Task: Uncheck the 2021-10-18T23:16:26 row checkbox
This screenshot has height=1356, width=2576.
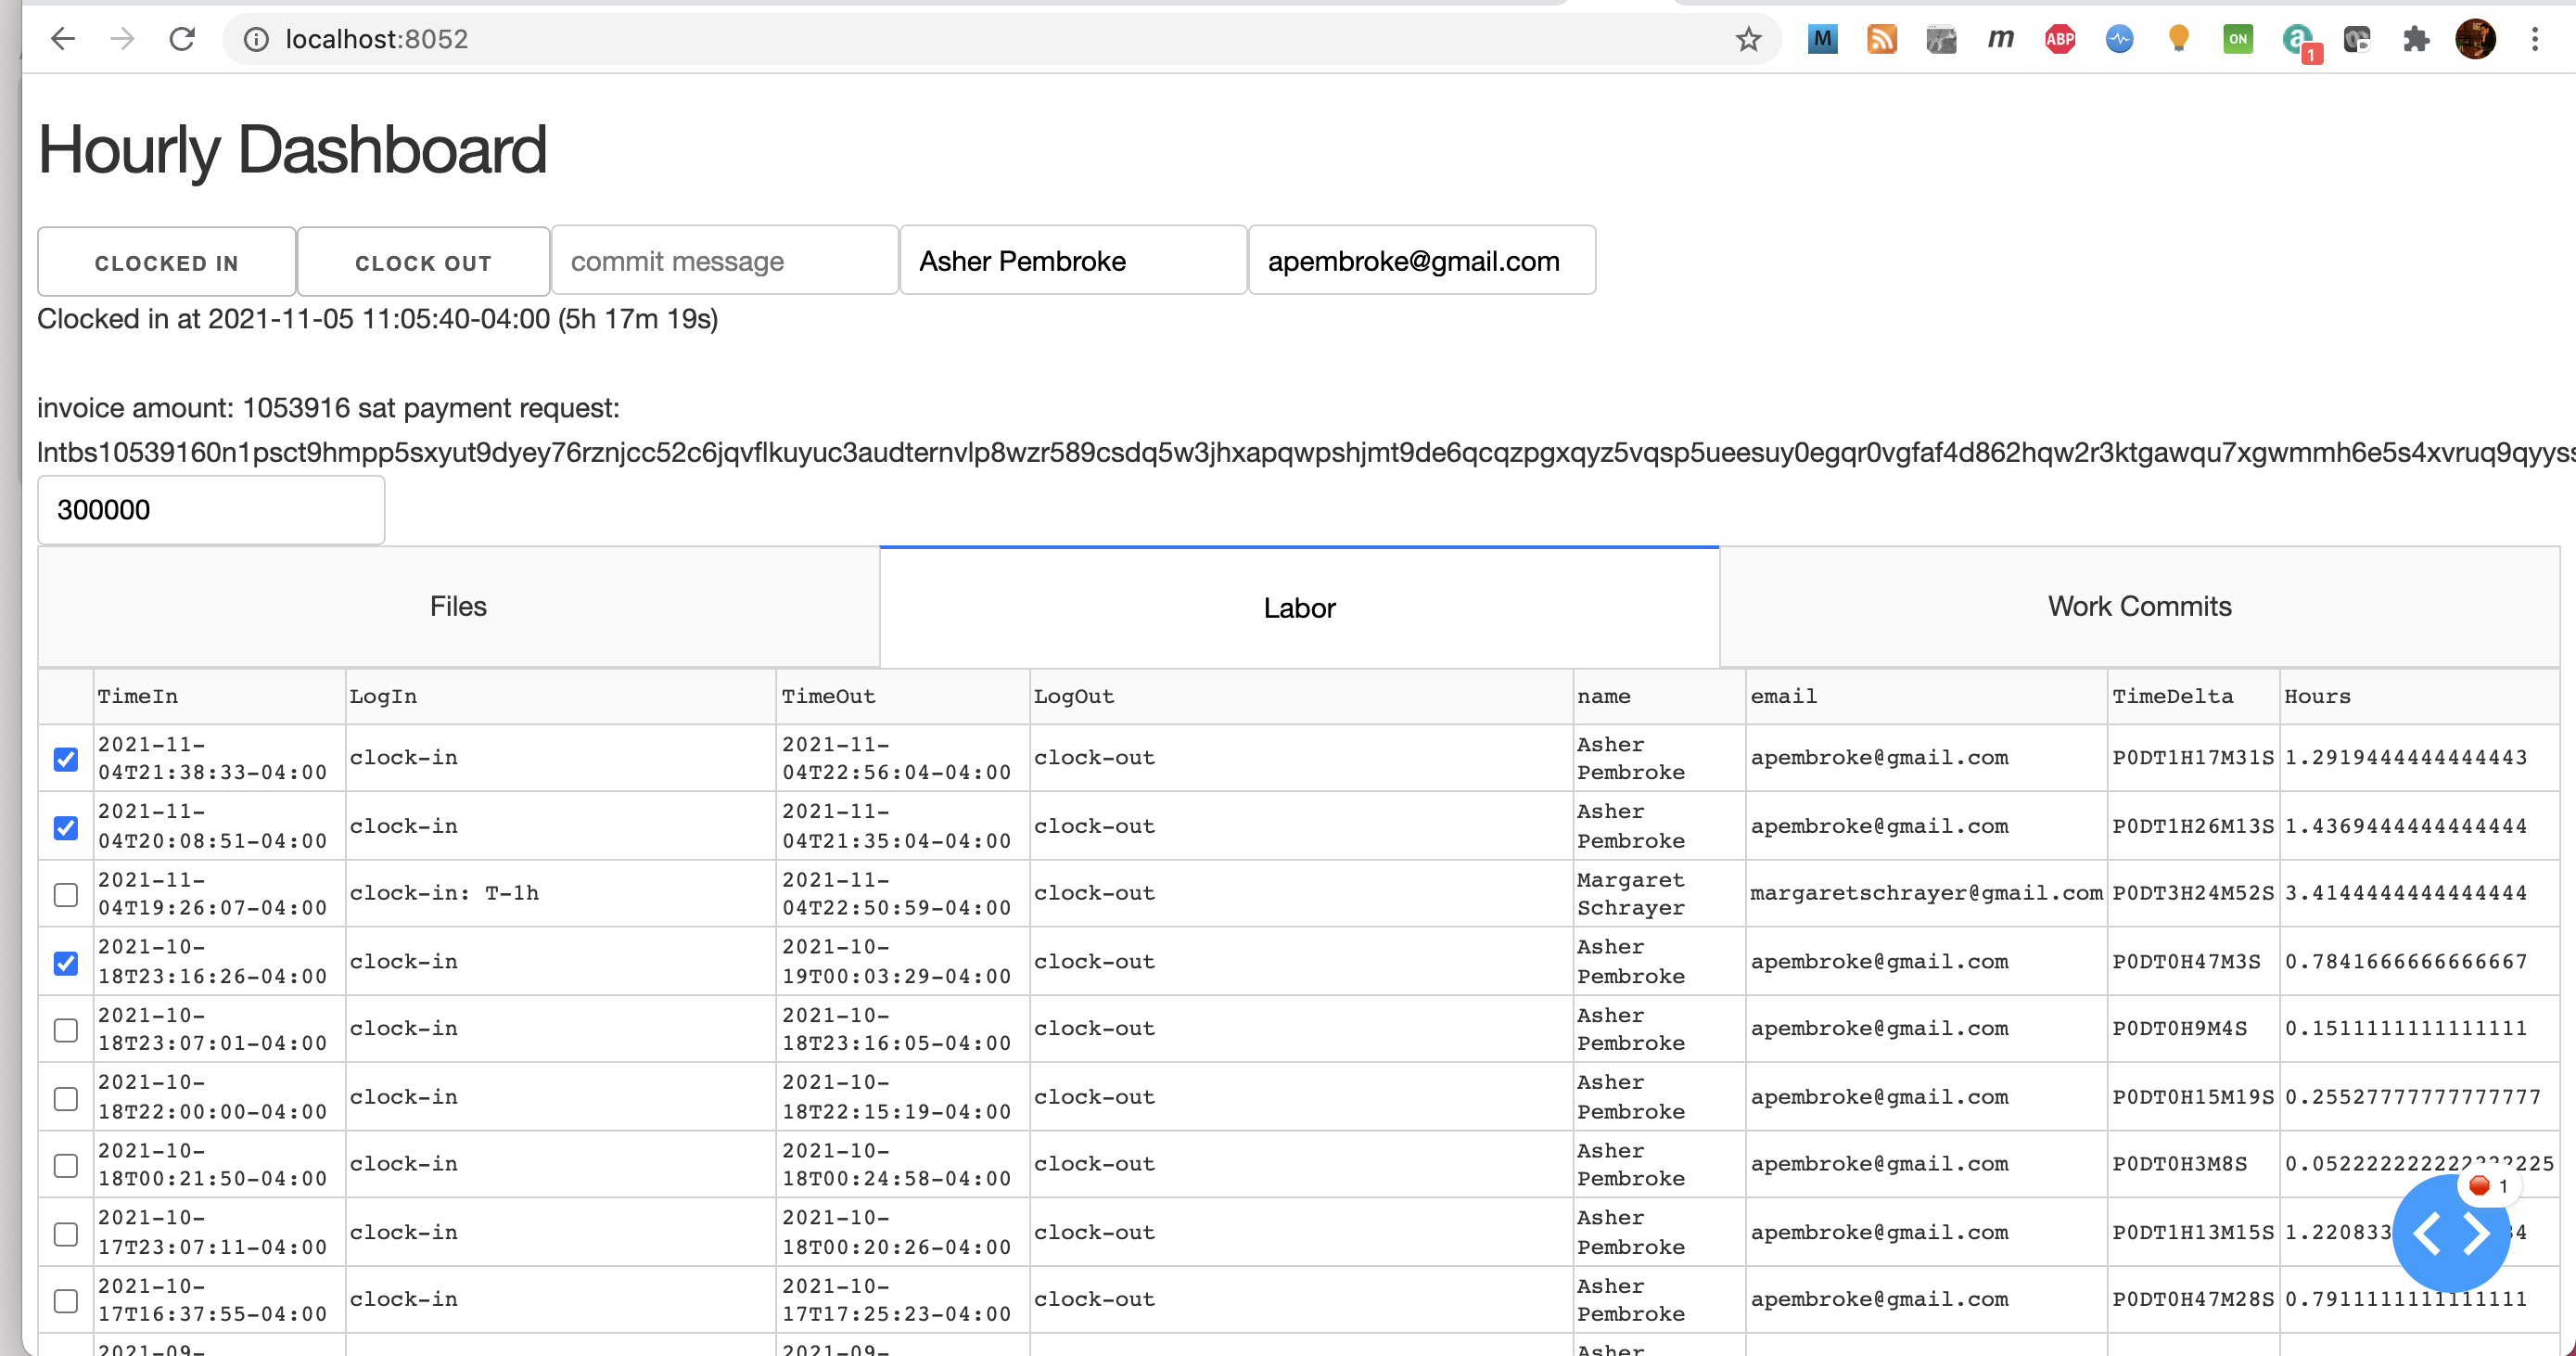Action: tap(66, 962)
